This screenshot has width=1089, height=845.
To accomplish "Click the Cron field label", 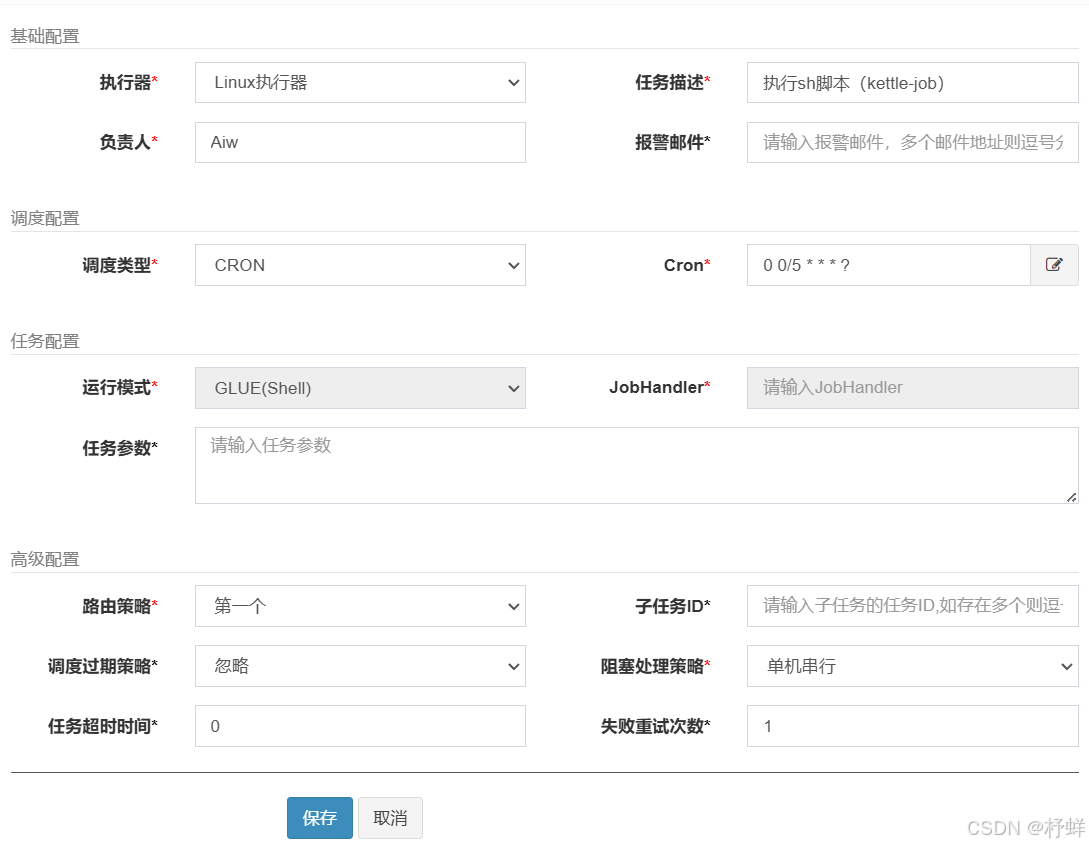I will pos(688,265).
